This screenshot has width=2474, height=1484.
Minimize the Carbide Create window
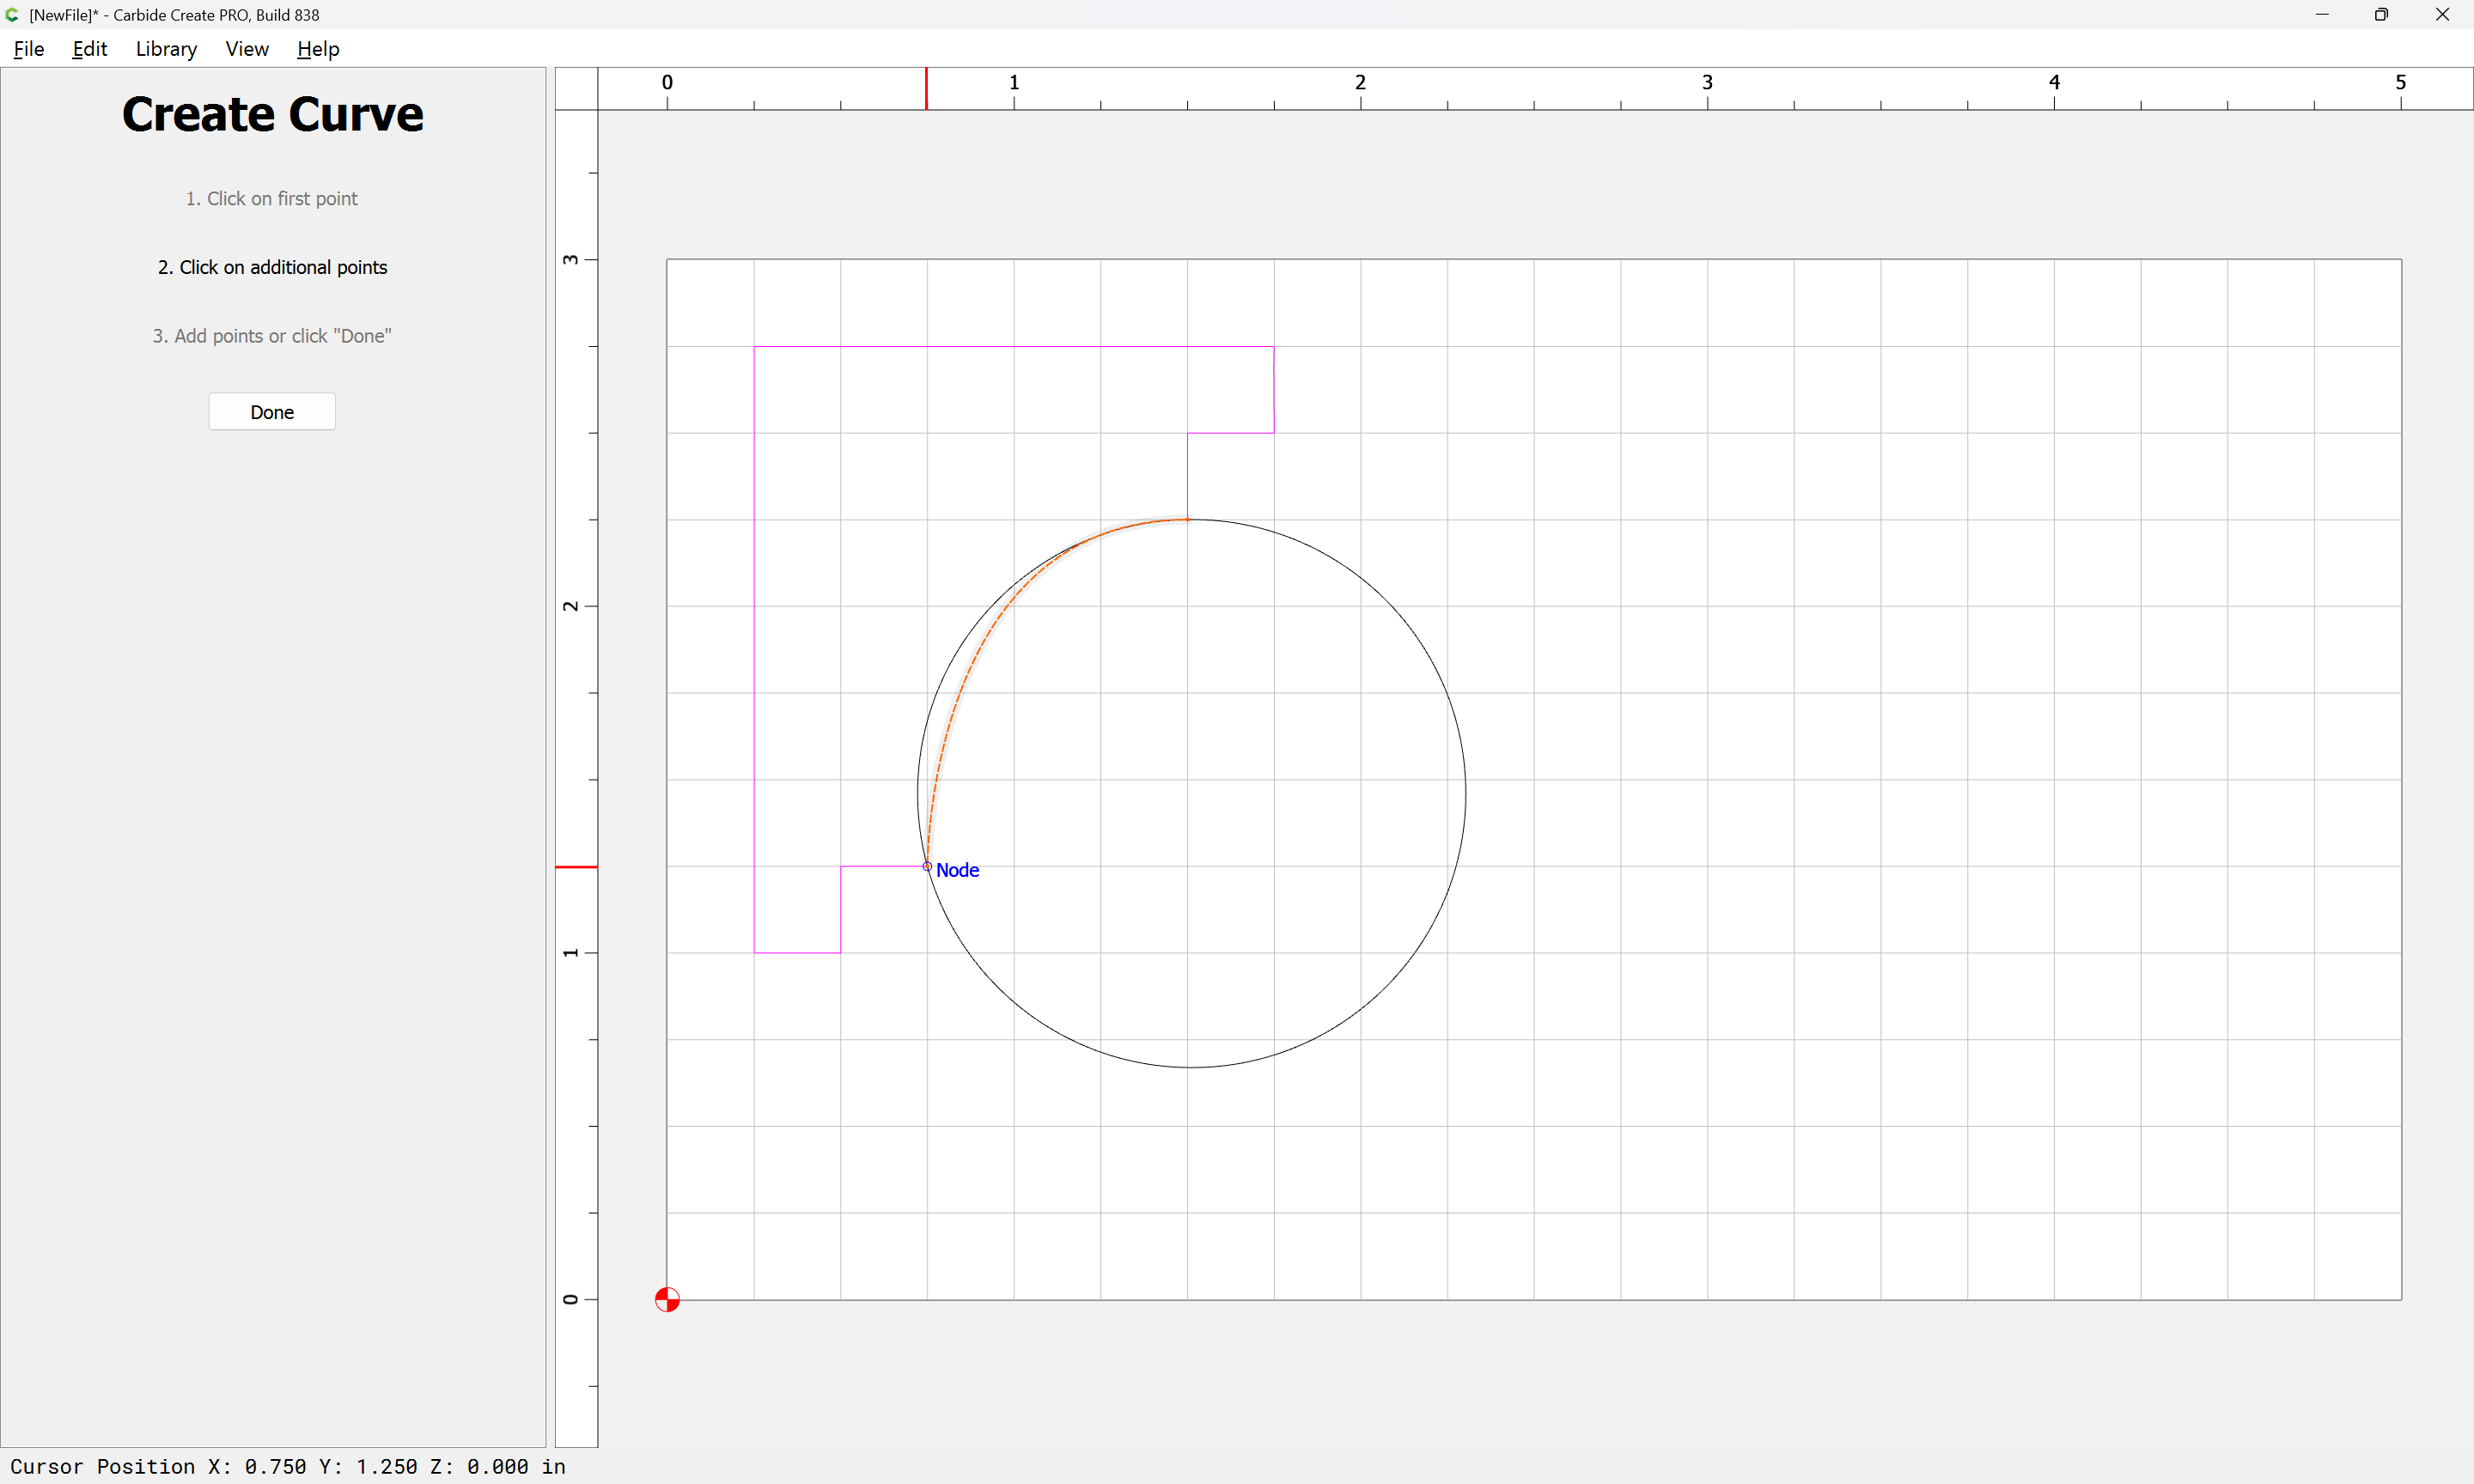coord(2321,15)
